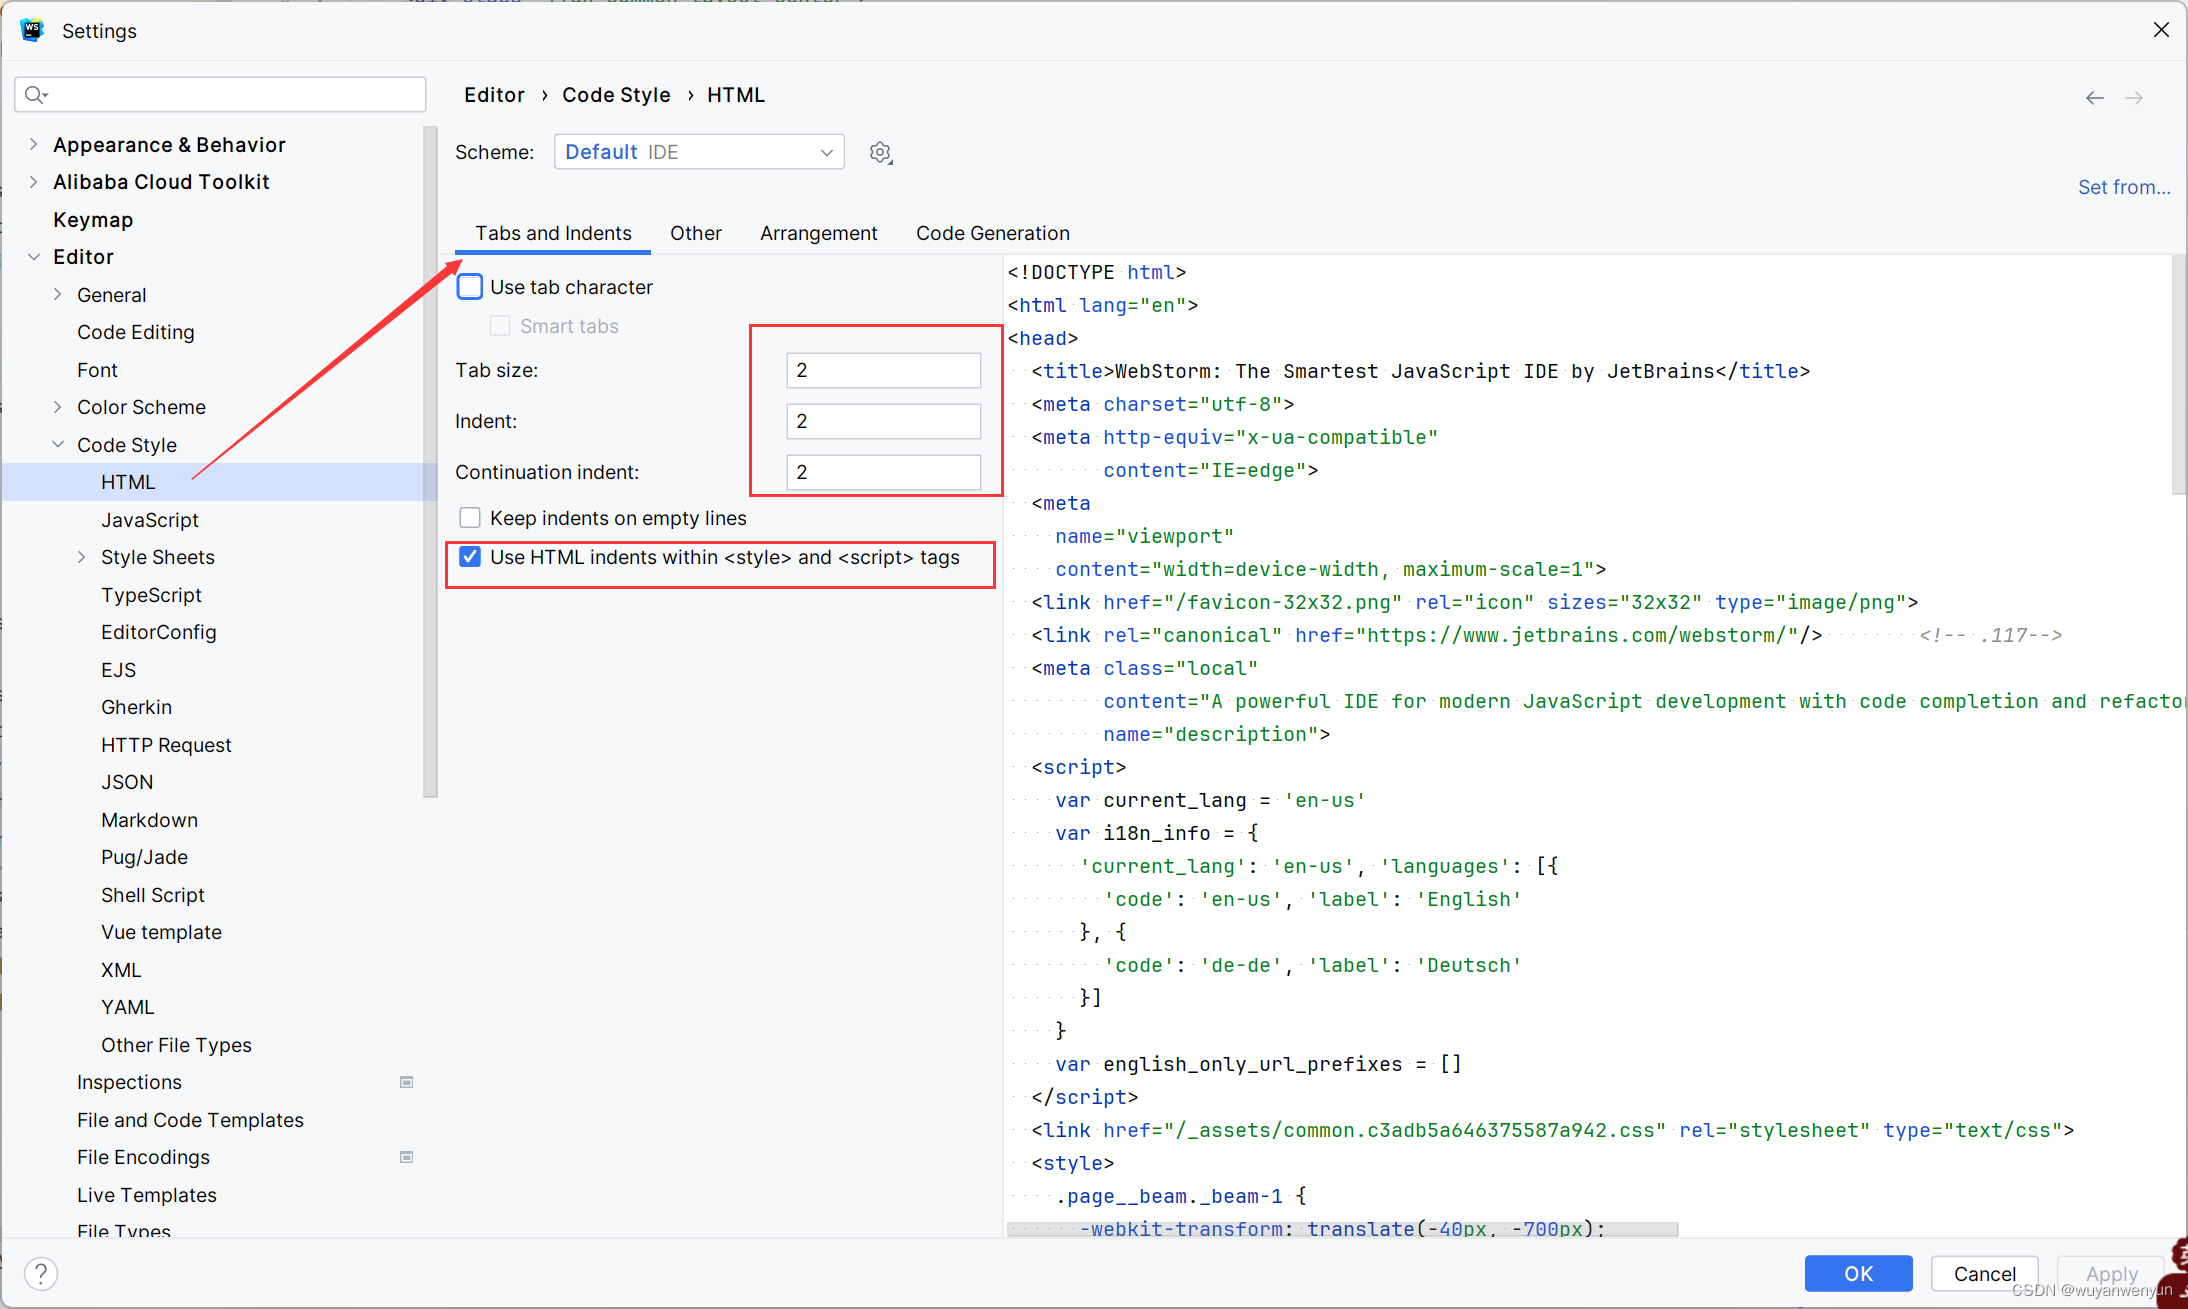The height and width of the screenshot is (1309, 2188).
Task: Expand Alibaba Cloud Toolkit section
Action: 33,182
